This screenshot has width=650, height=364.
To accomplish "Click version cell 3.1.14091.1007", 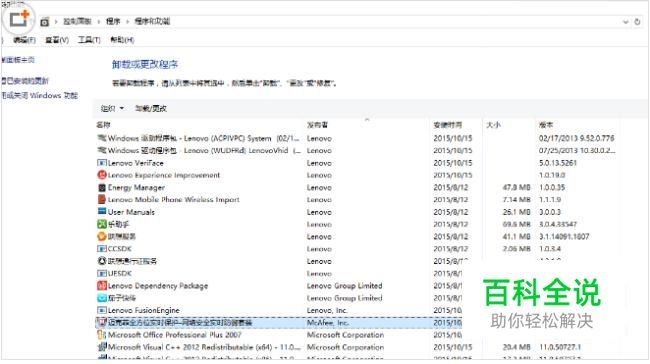I will click(x=564, y=236).
